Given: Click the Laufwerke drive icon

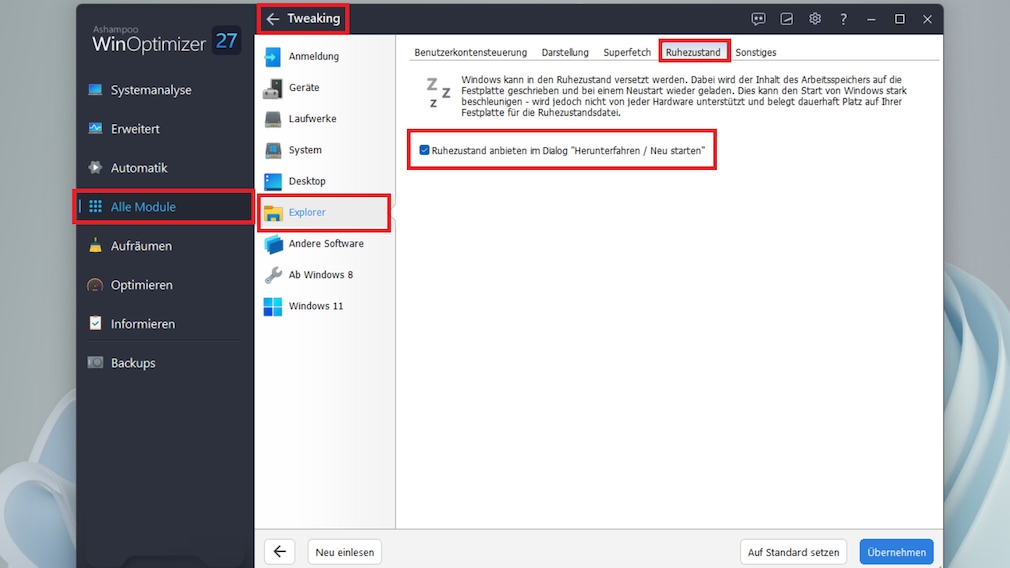Looking at the screenshot, I should (x=272, y=119).
